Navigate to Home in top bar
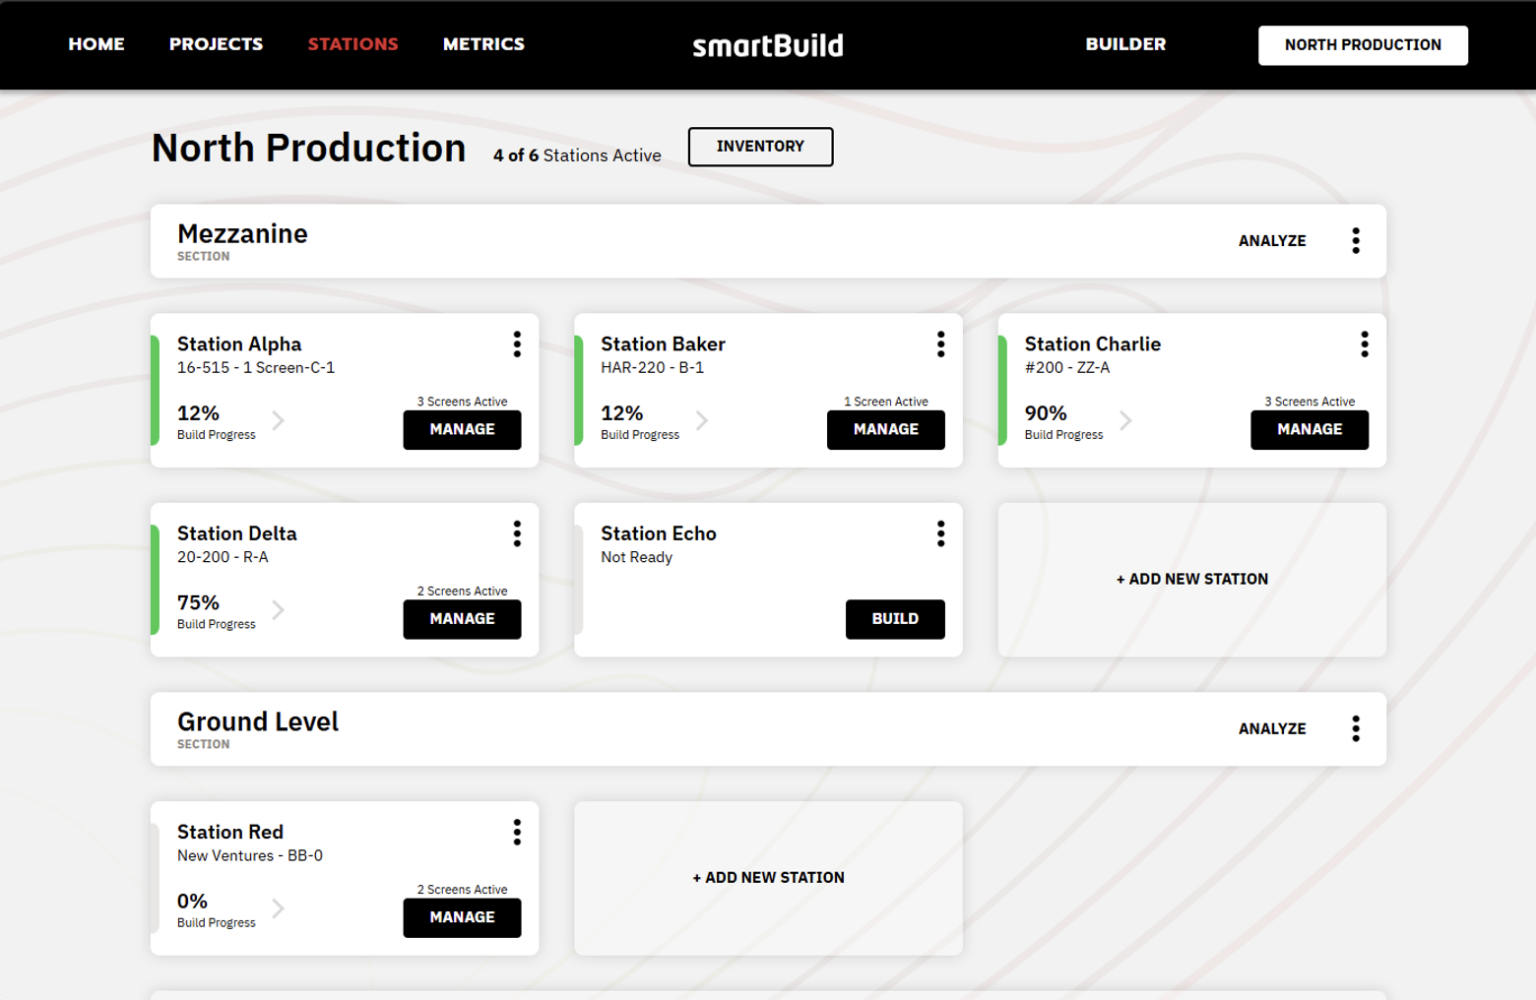Image resolution: width=1536 pixels, height=1000 pixels. (96, 44)
